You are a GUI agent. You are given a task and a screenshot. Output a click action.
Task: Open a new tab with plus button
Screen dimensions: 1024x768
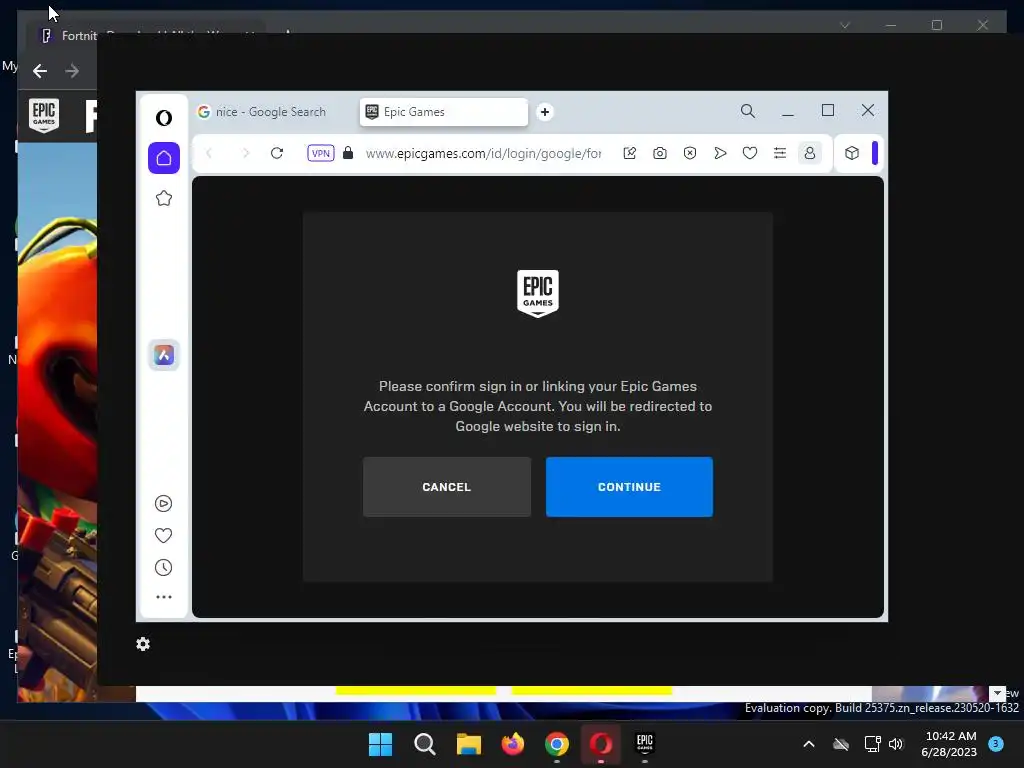click(545, 112)
